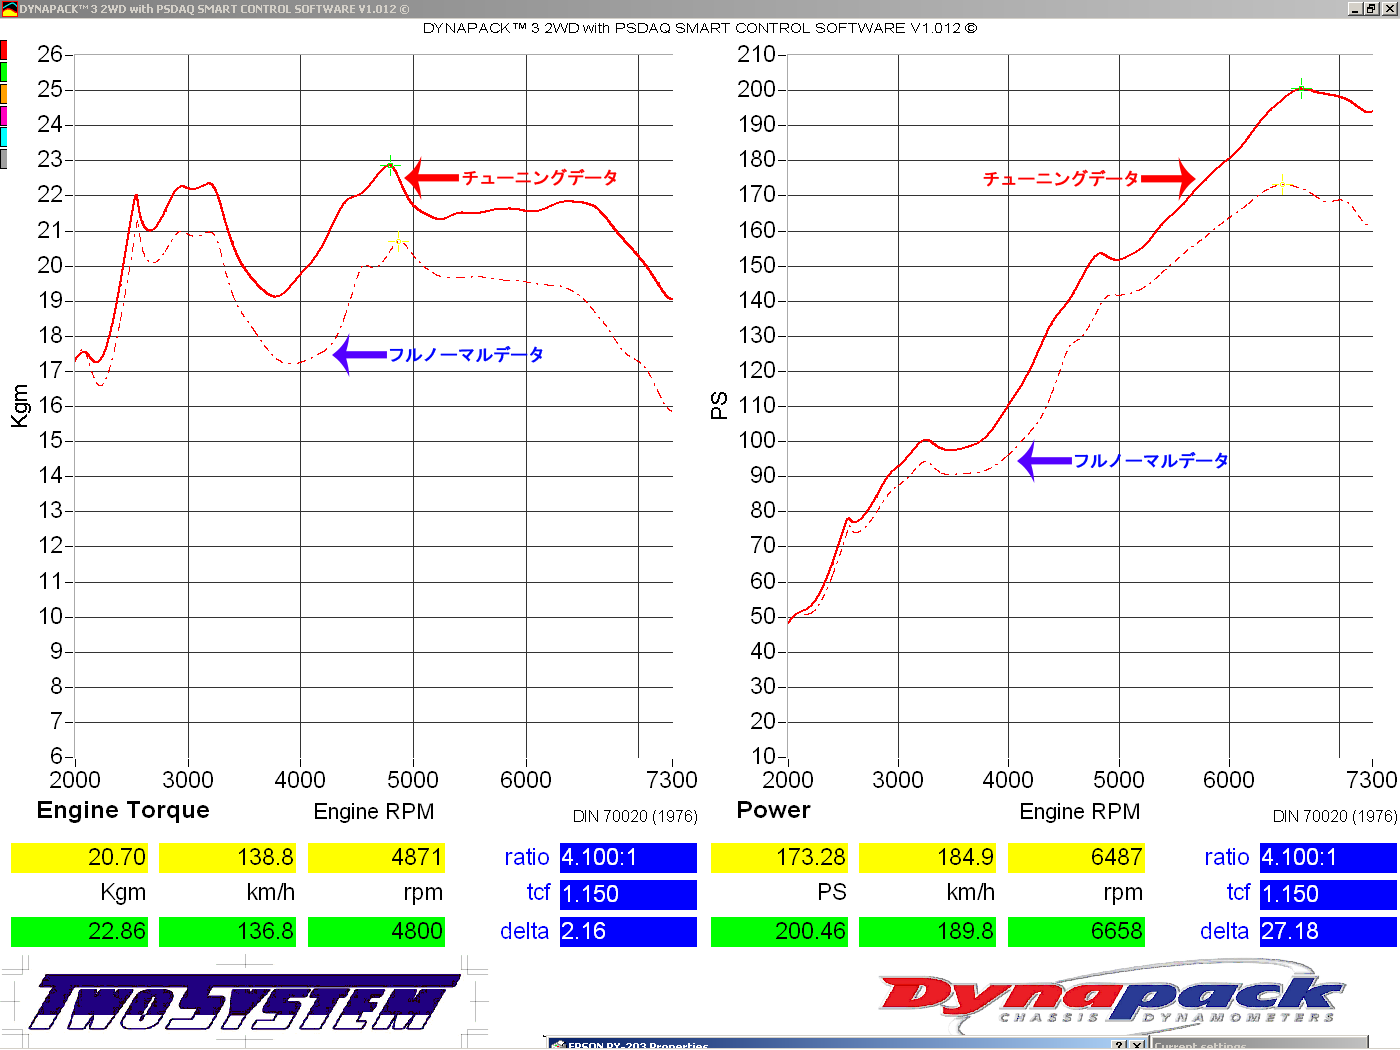
Task: Select the gray run color swatch
Action: 4,159
